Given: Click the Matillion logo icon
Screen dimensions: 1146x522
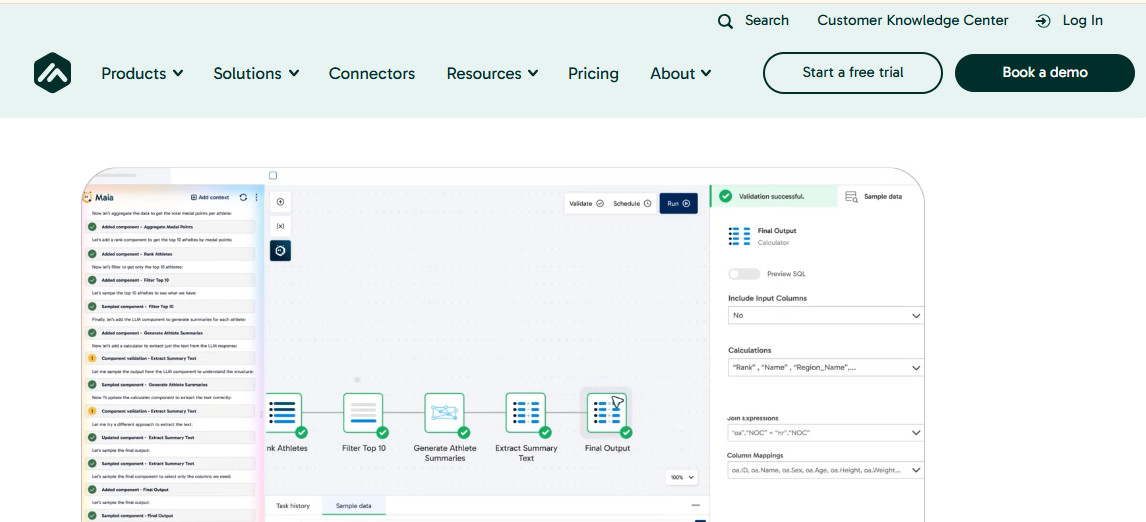Looking at the screenshot, I should click(53, 73).
